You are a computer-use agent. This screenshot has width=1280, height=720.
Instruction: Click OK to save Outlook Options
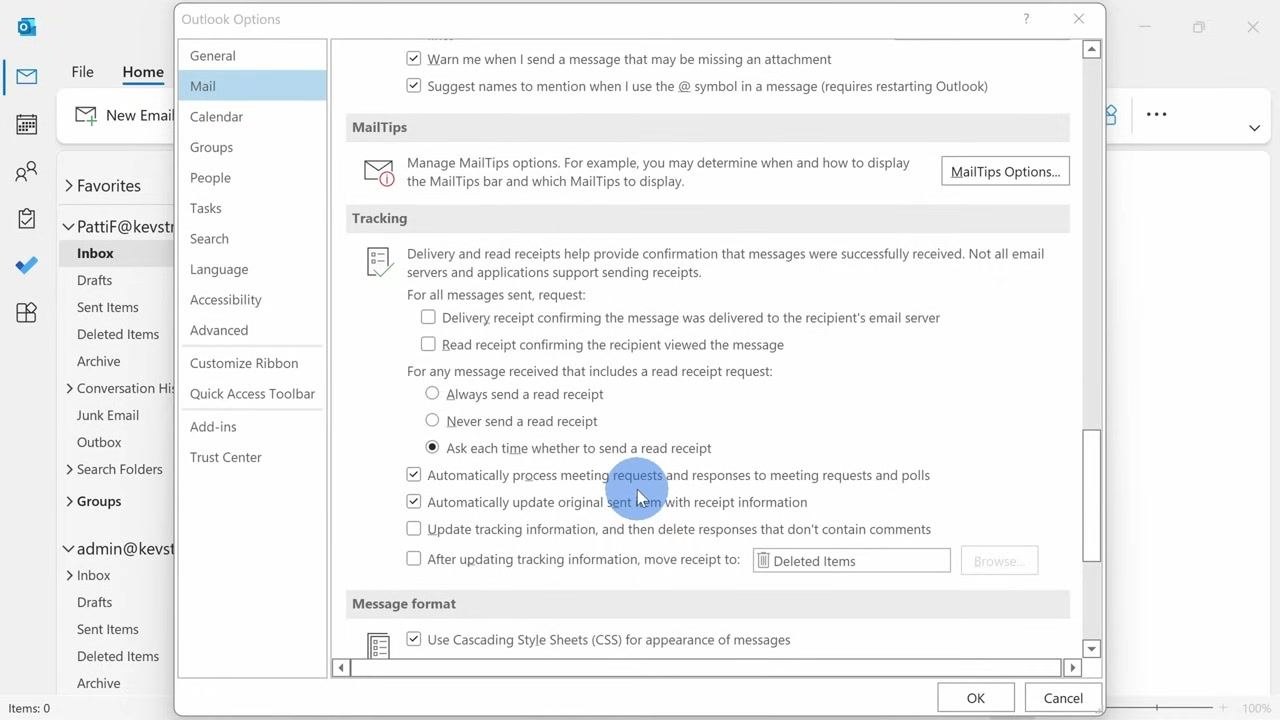[x=976, y=698]
